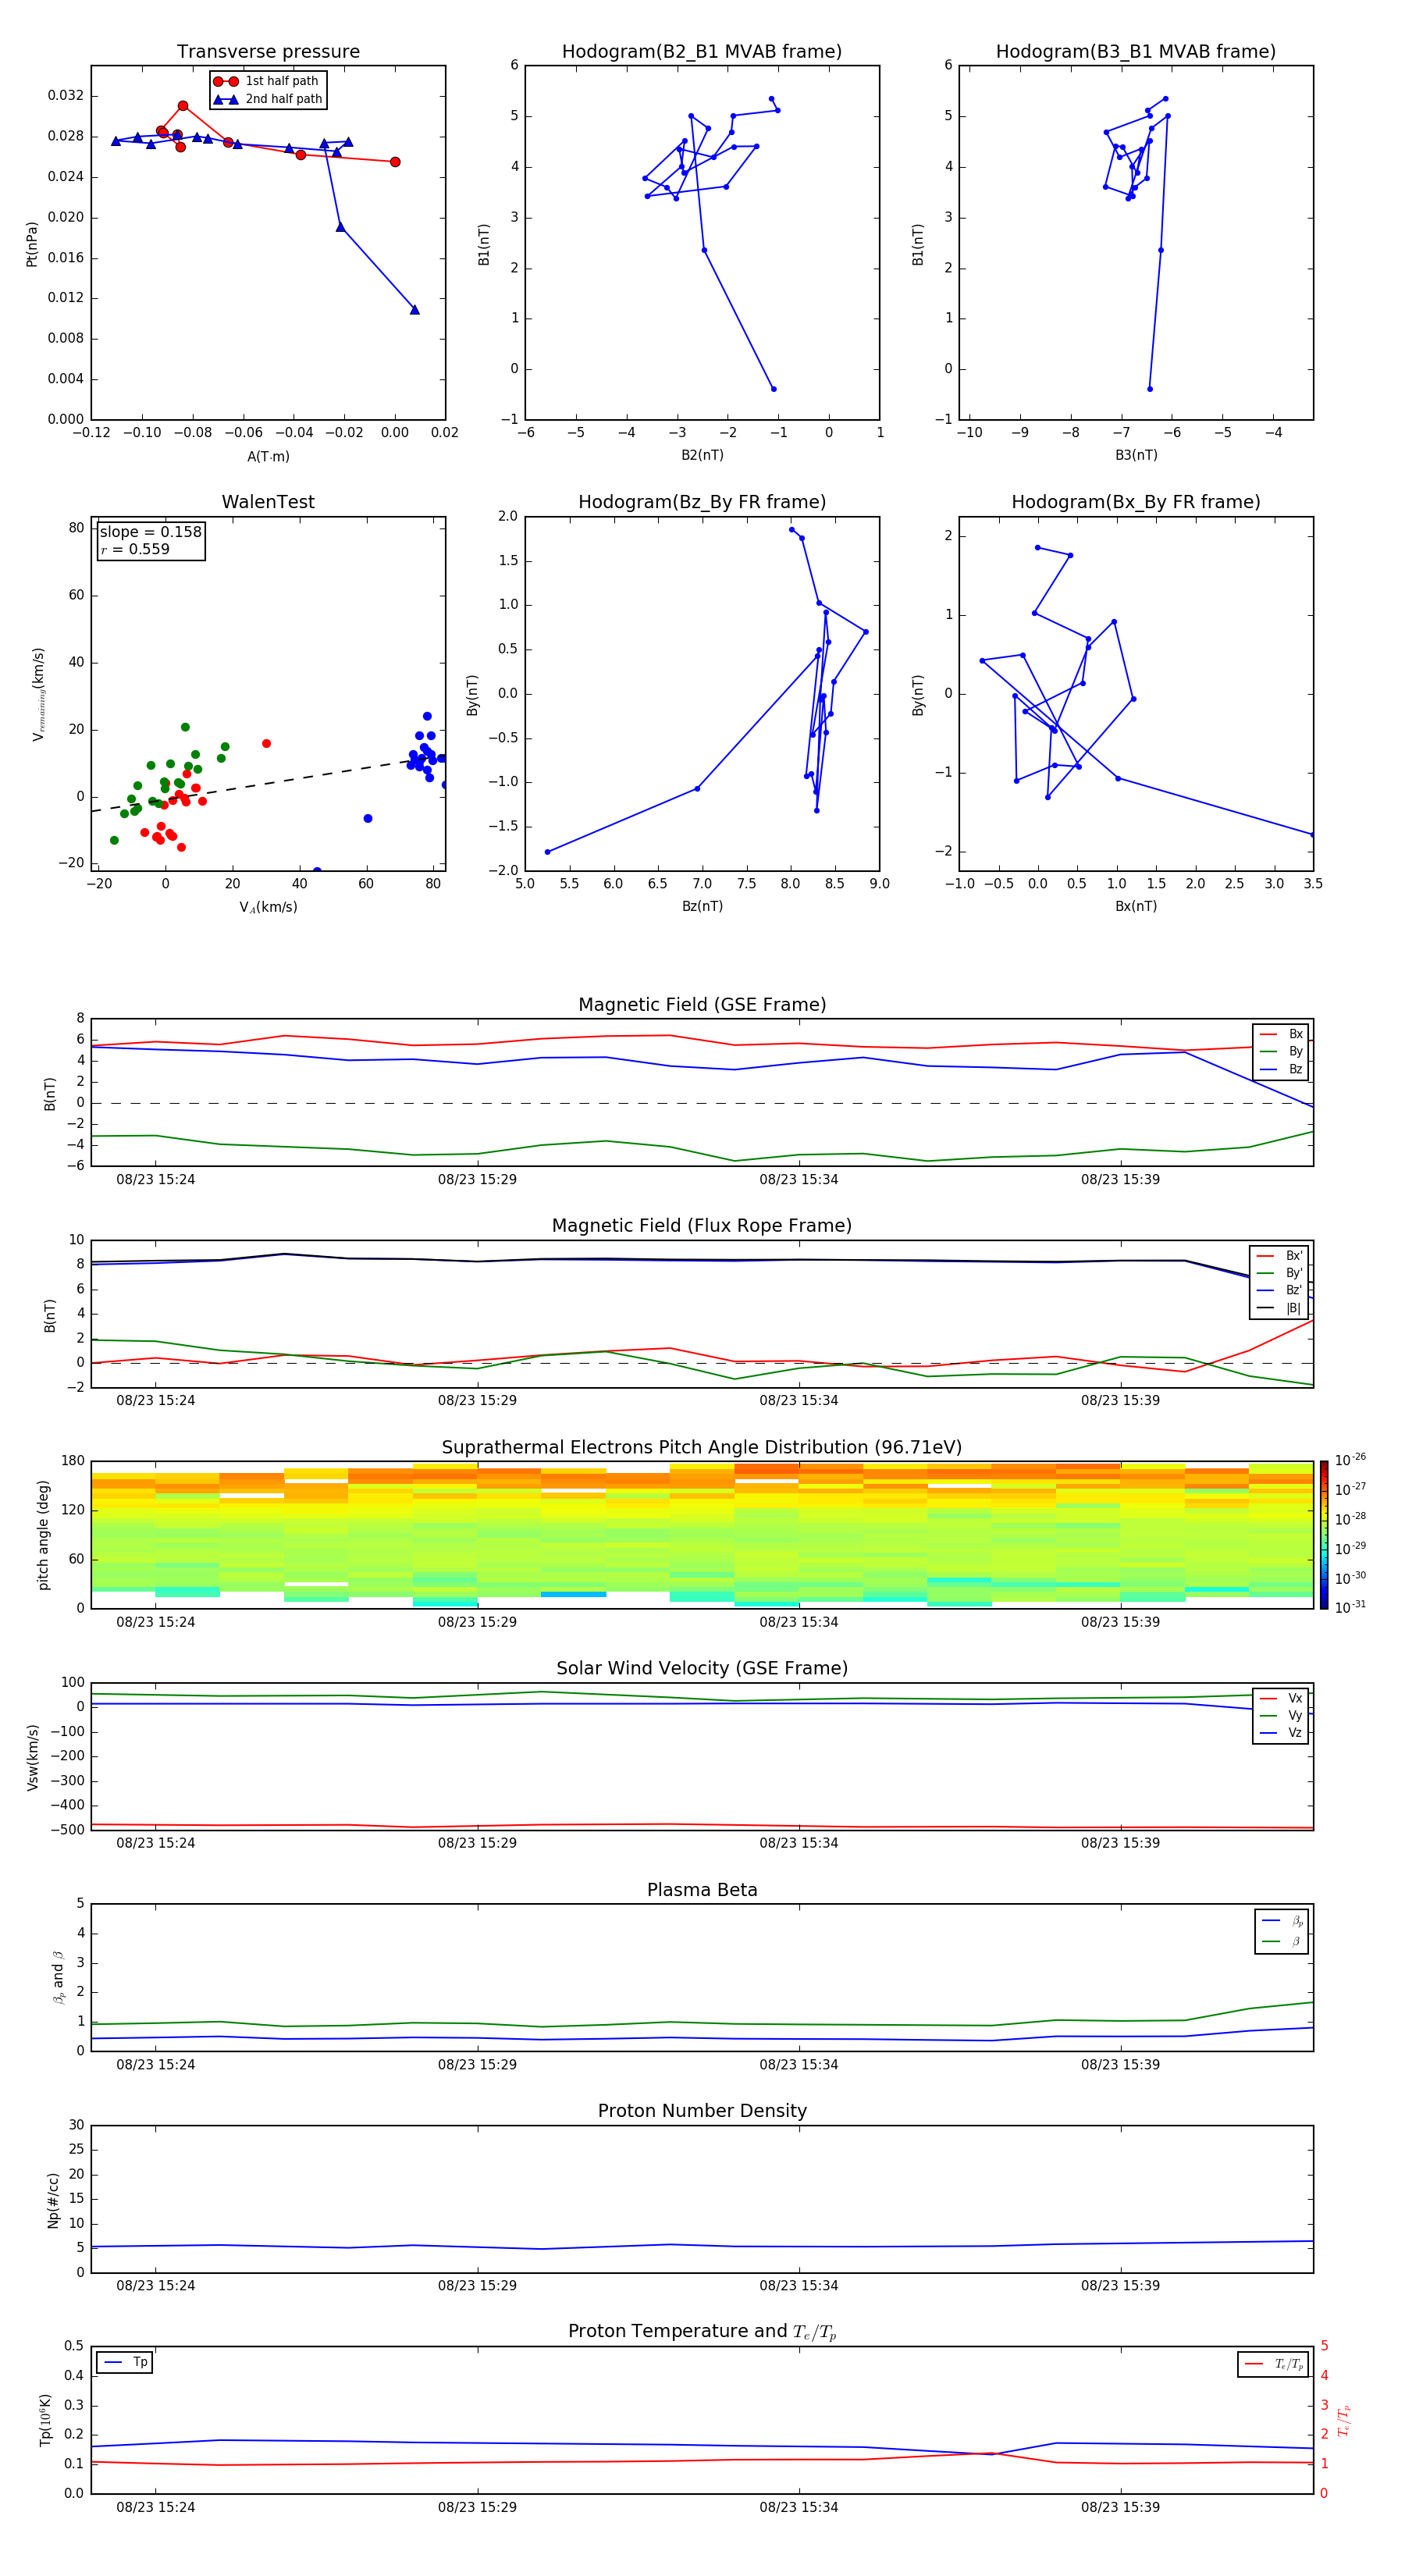
Task: Click the 'Bz' legend entry in GSE plot
Action: 1281,1069
